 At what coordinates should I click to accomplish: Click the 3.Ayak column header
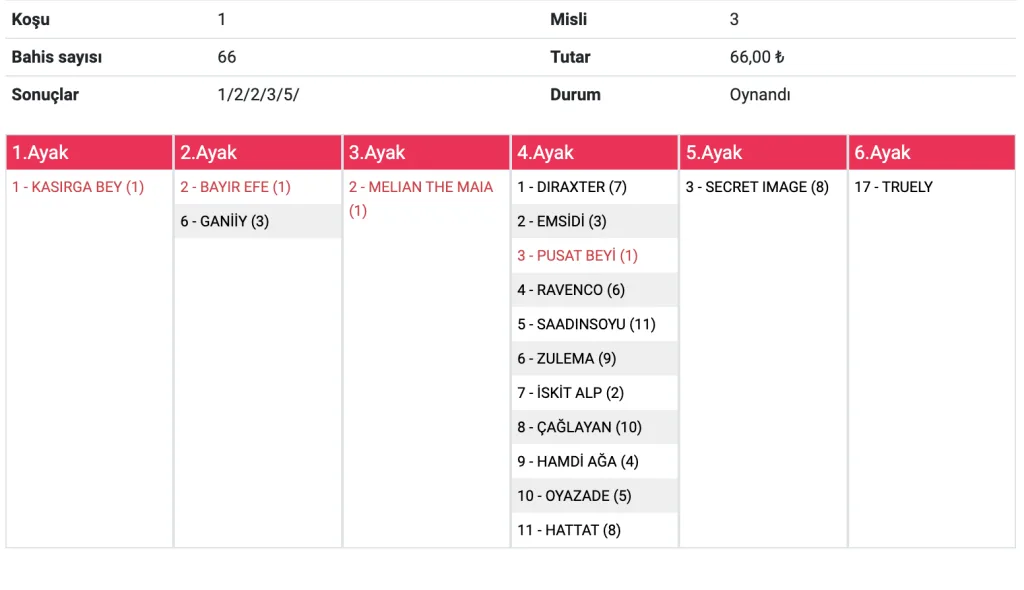pos(426,153)
